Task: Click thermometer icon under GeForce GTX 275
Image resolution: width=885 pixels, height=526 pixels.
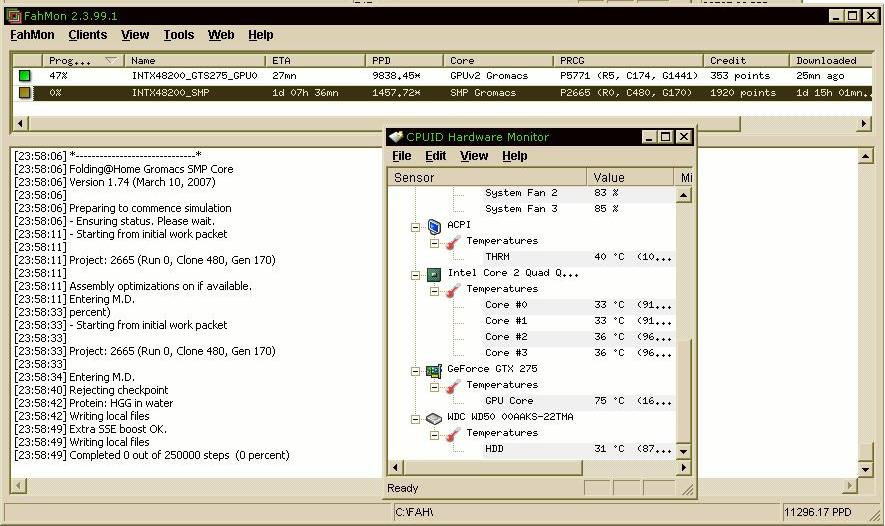Action: click(x=453, y=386)
